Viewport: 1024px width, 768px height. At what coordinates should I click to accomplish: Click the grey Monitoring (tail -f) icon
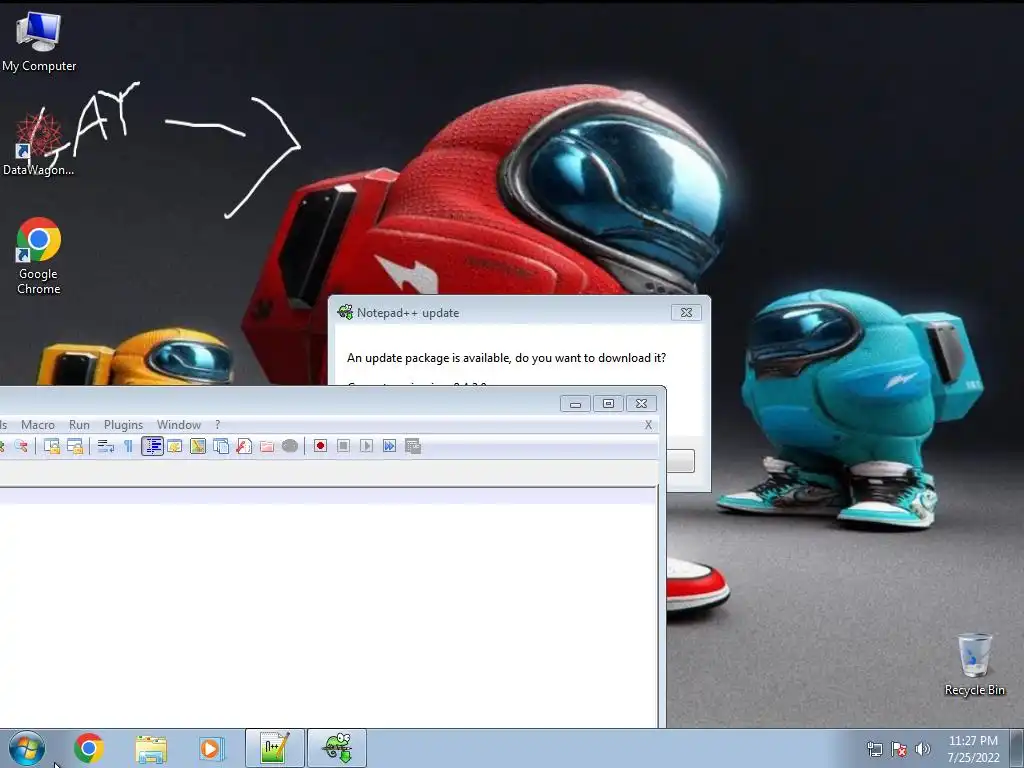[x=290, y=446]
